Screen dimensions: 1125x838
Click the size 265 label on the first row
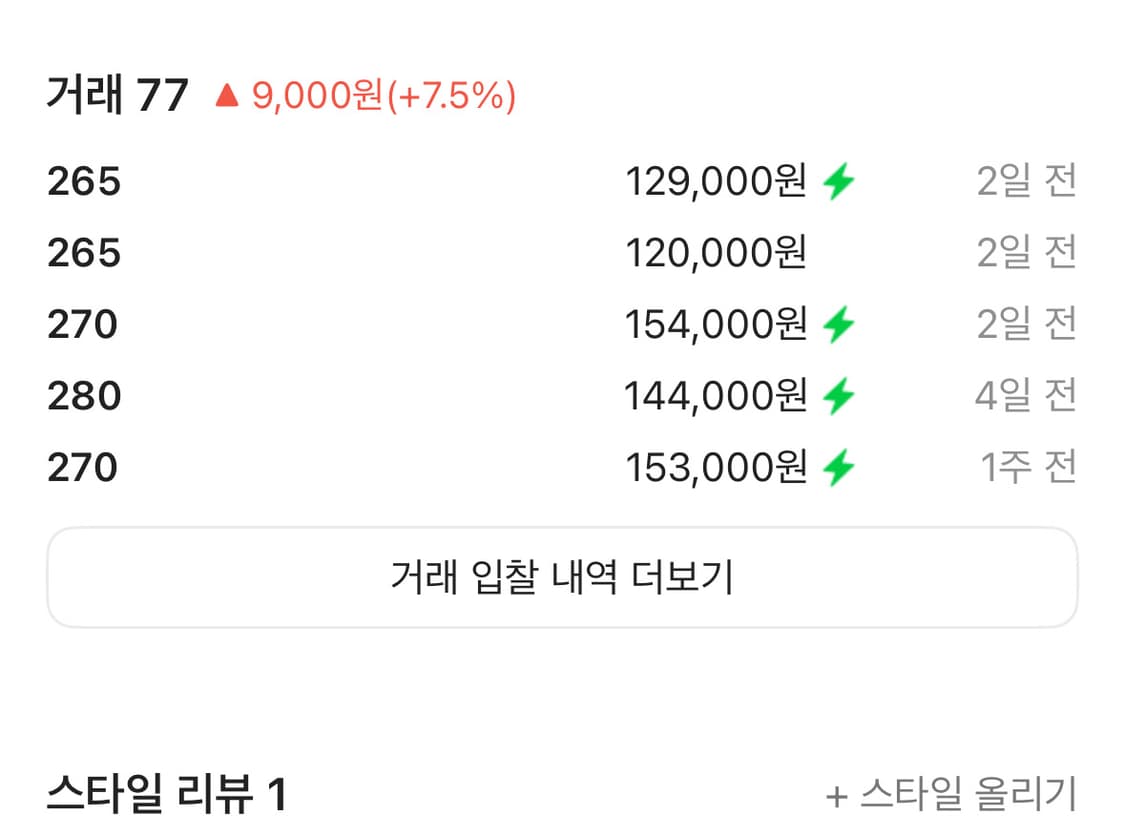click(x=85, y=181)
